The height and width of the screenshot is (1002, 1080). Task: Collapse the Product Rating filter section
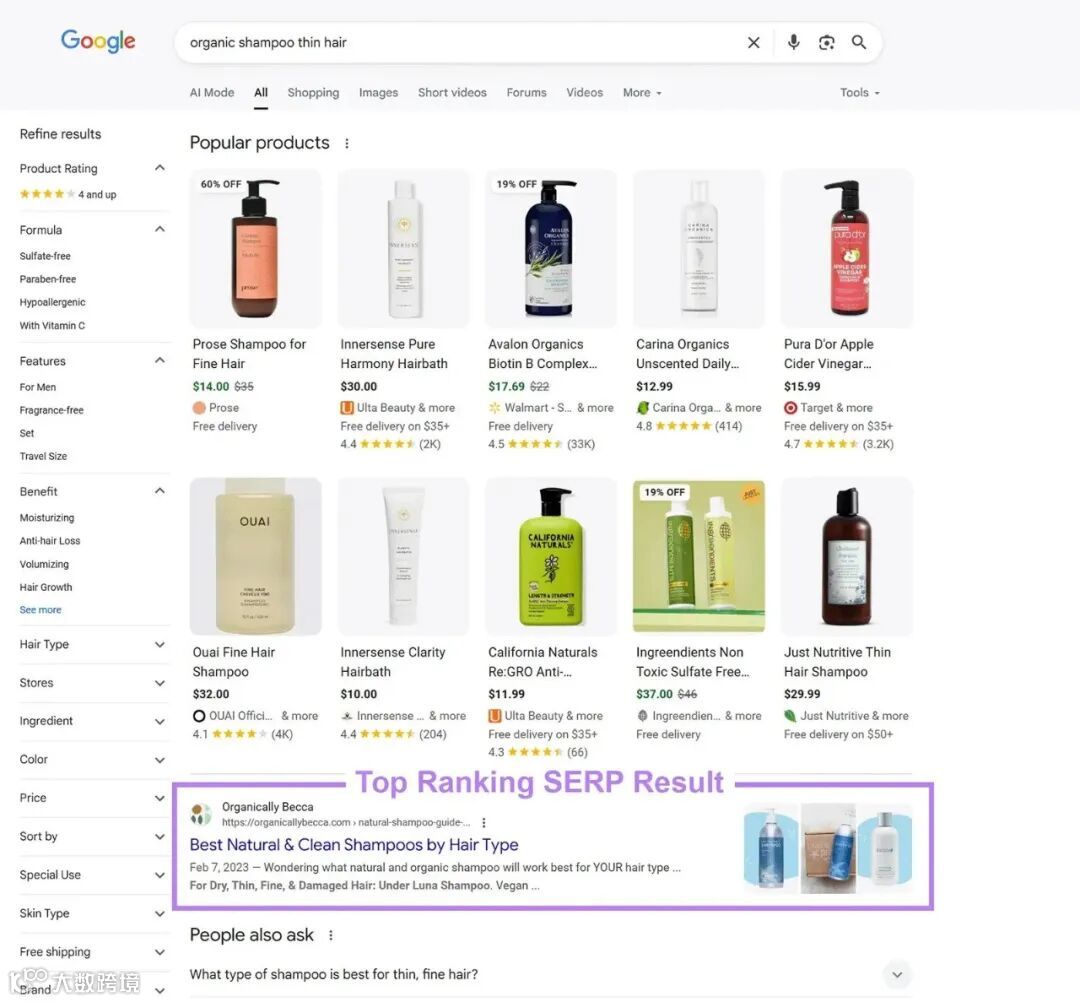[x=159, y=168]
